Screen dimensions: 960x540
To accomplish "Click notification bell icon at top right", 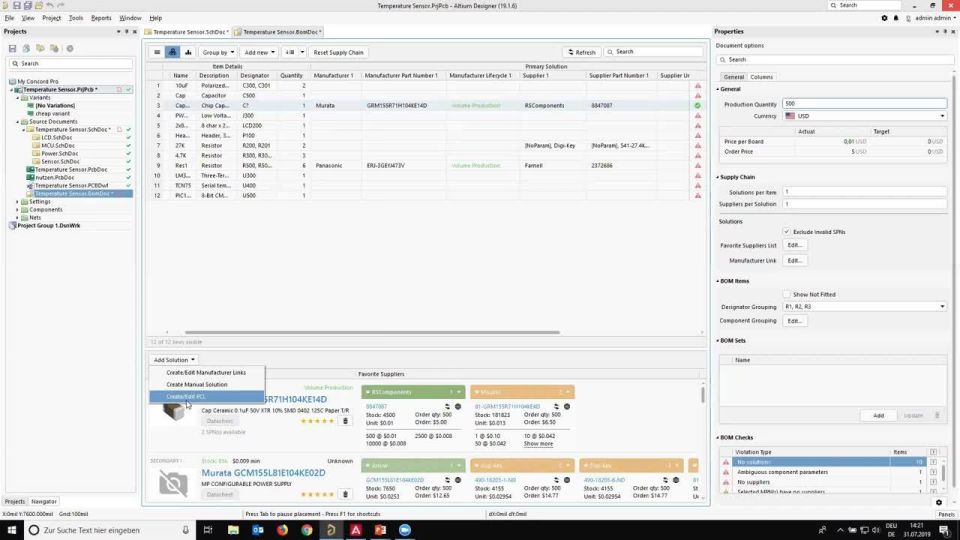I will (896, 18).
